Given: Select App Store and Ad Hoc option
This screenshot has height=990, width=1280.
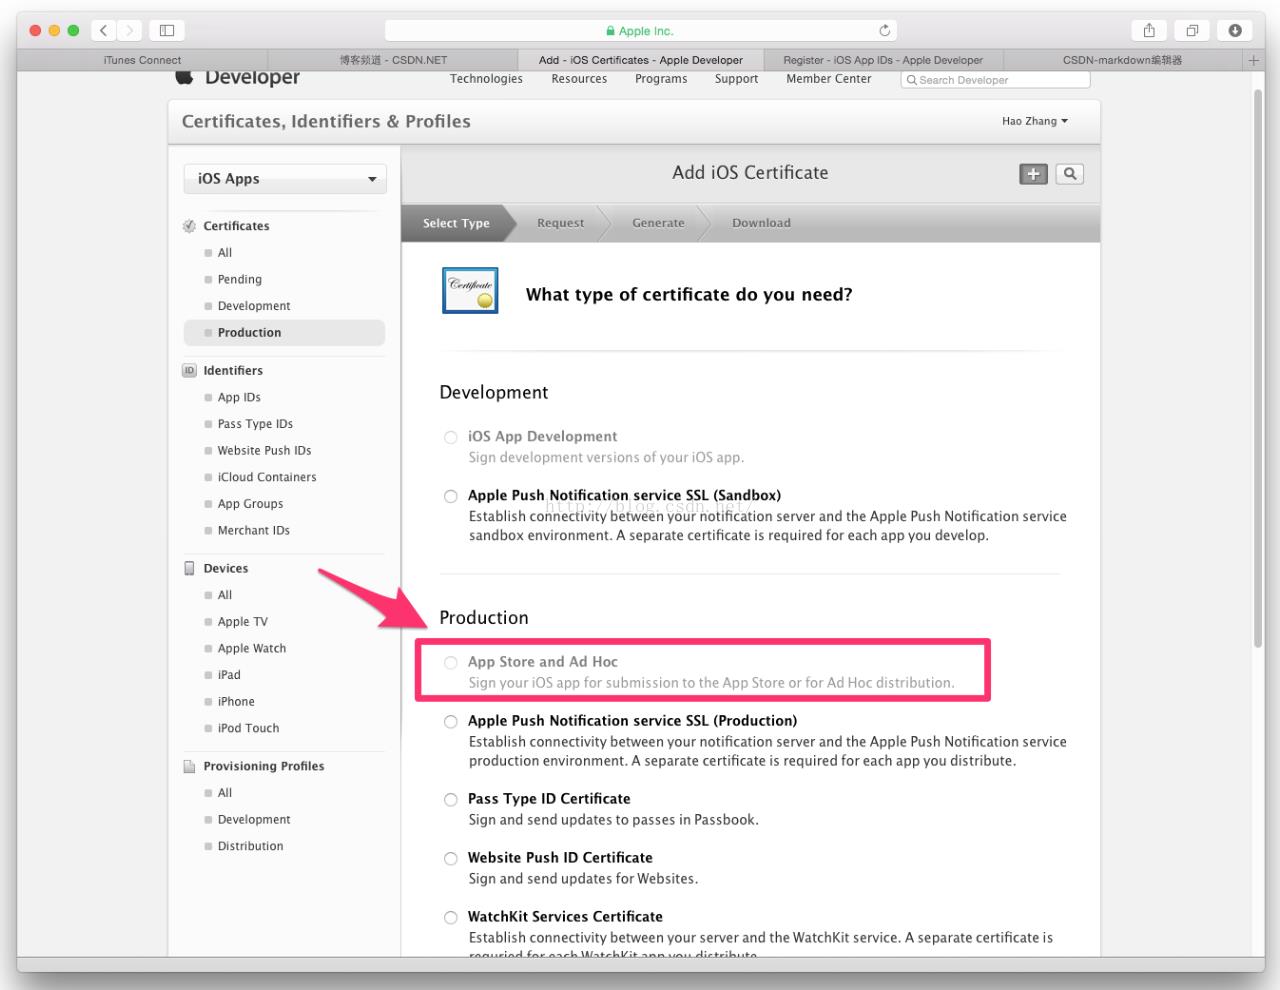Looking at the screenshot, I should tap(451, 662).
